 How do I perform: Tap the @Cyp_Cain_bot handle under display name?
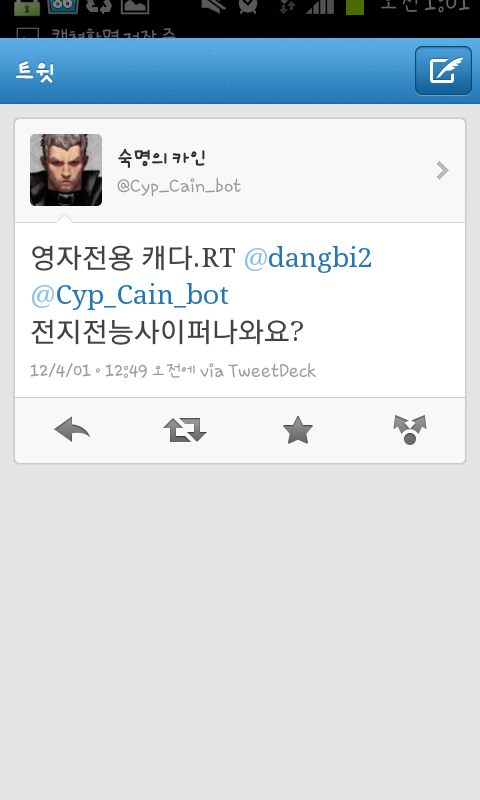click(179, 186)
